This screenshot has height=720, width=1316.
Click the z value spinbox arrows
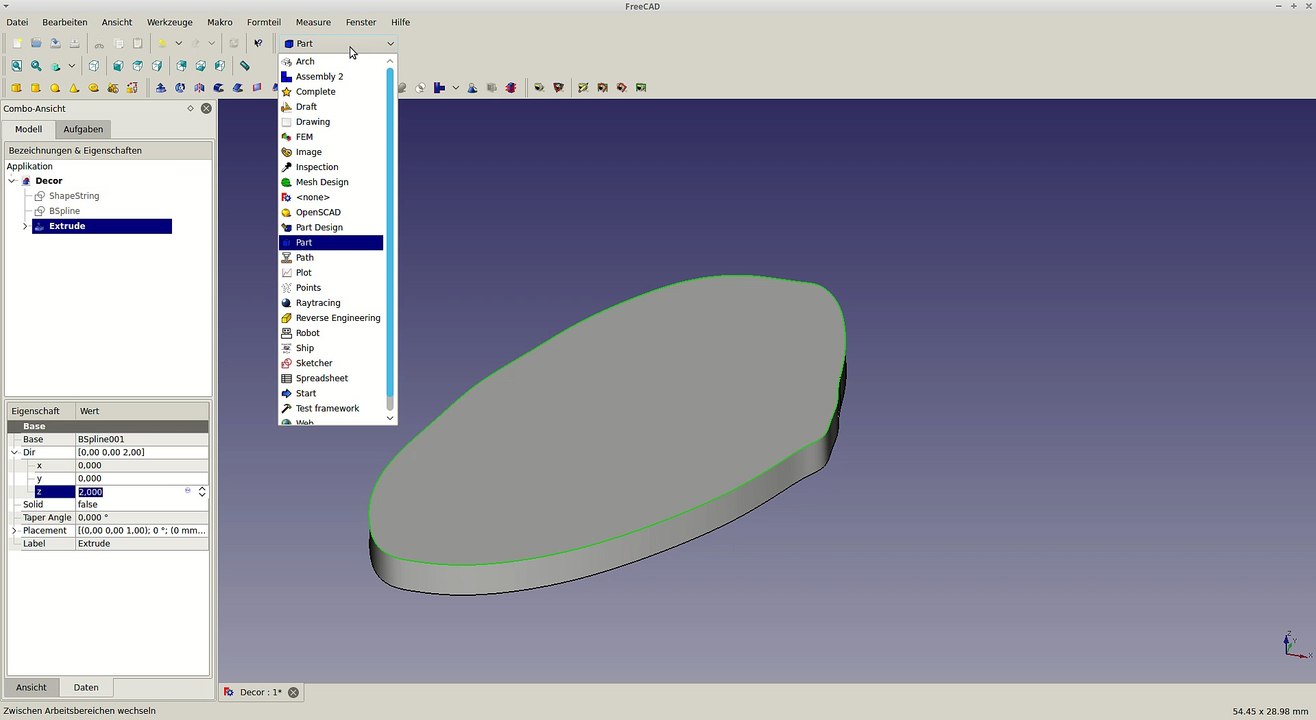tap(202, 492)
